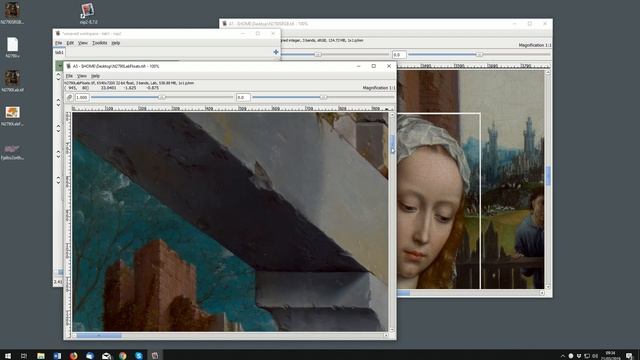
Task: Expand first row arrow in workspace column
Action: pyautogui.click(x=58, y=76)
